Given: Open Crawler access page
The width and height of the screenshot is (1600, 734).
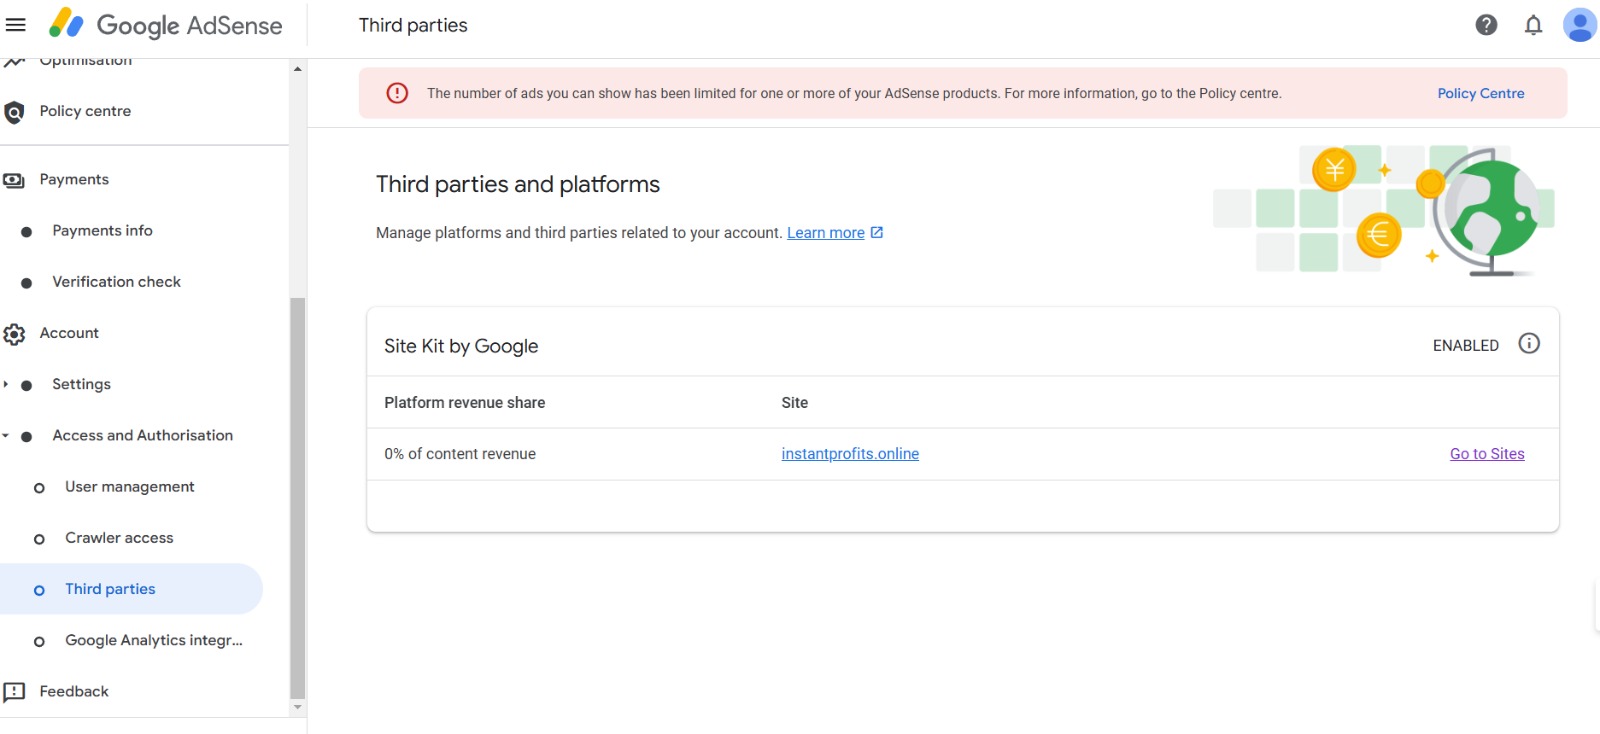Looking at the screenshot, I should pos(119,538).
